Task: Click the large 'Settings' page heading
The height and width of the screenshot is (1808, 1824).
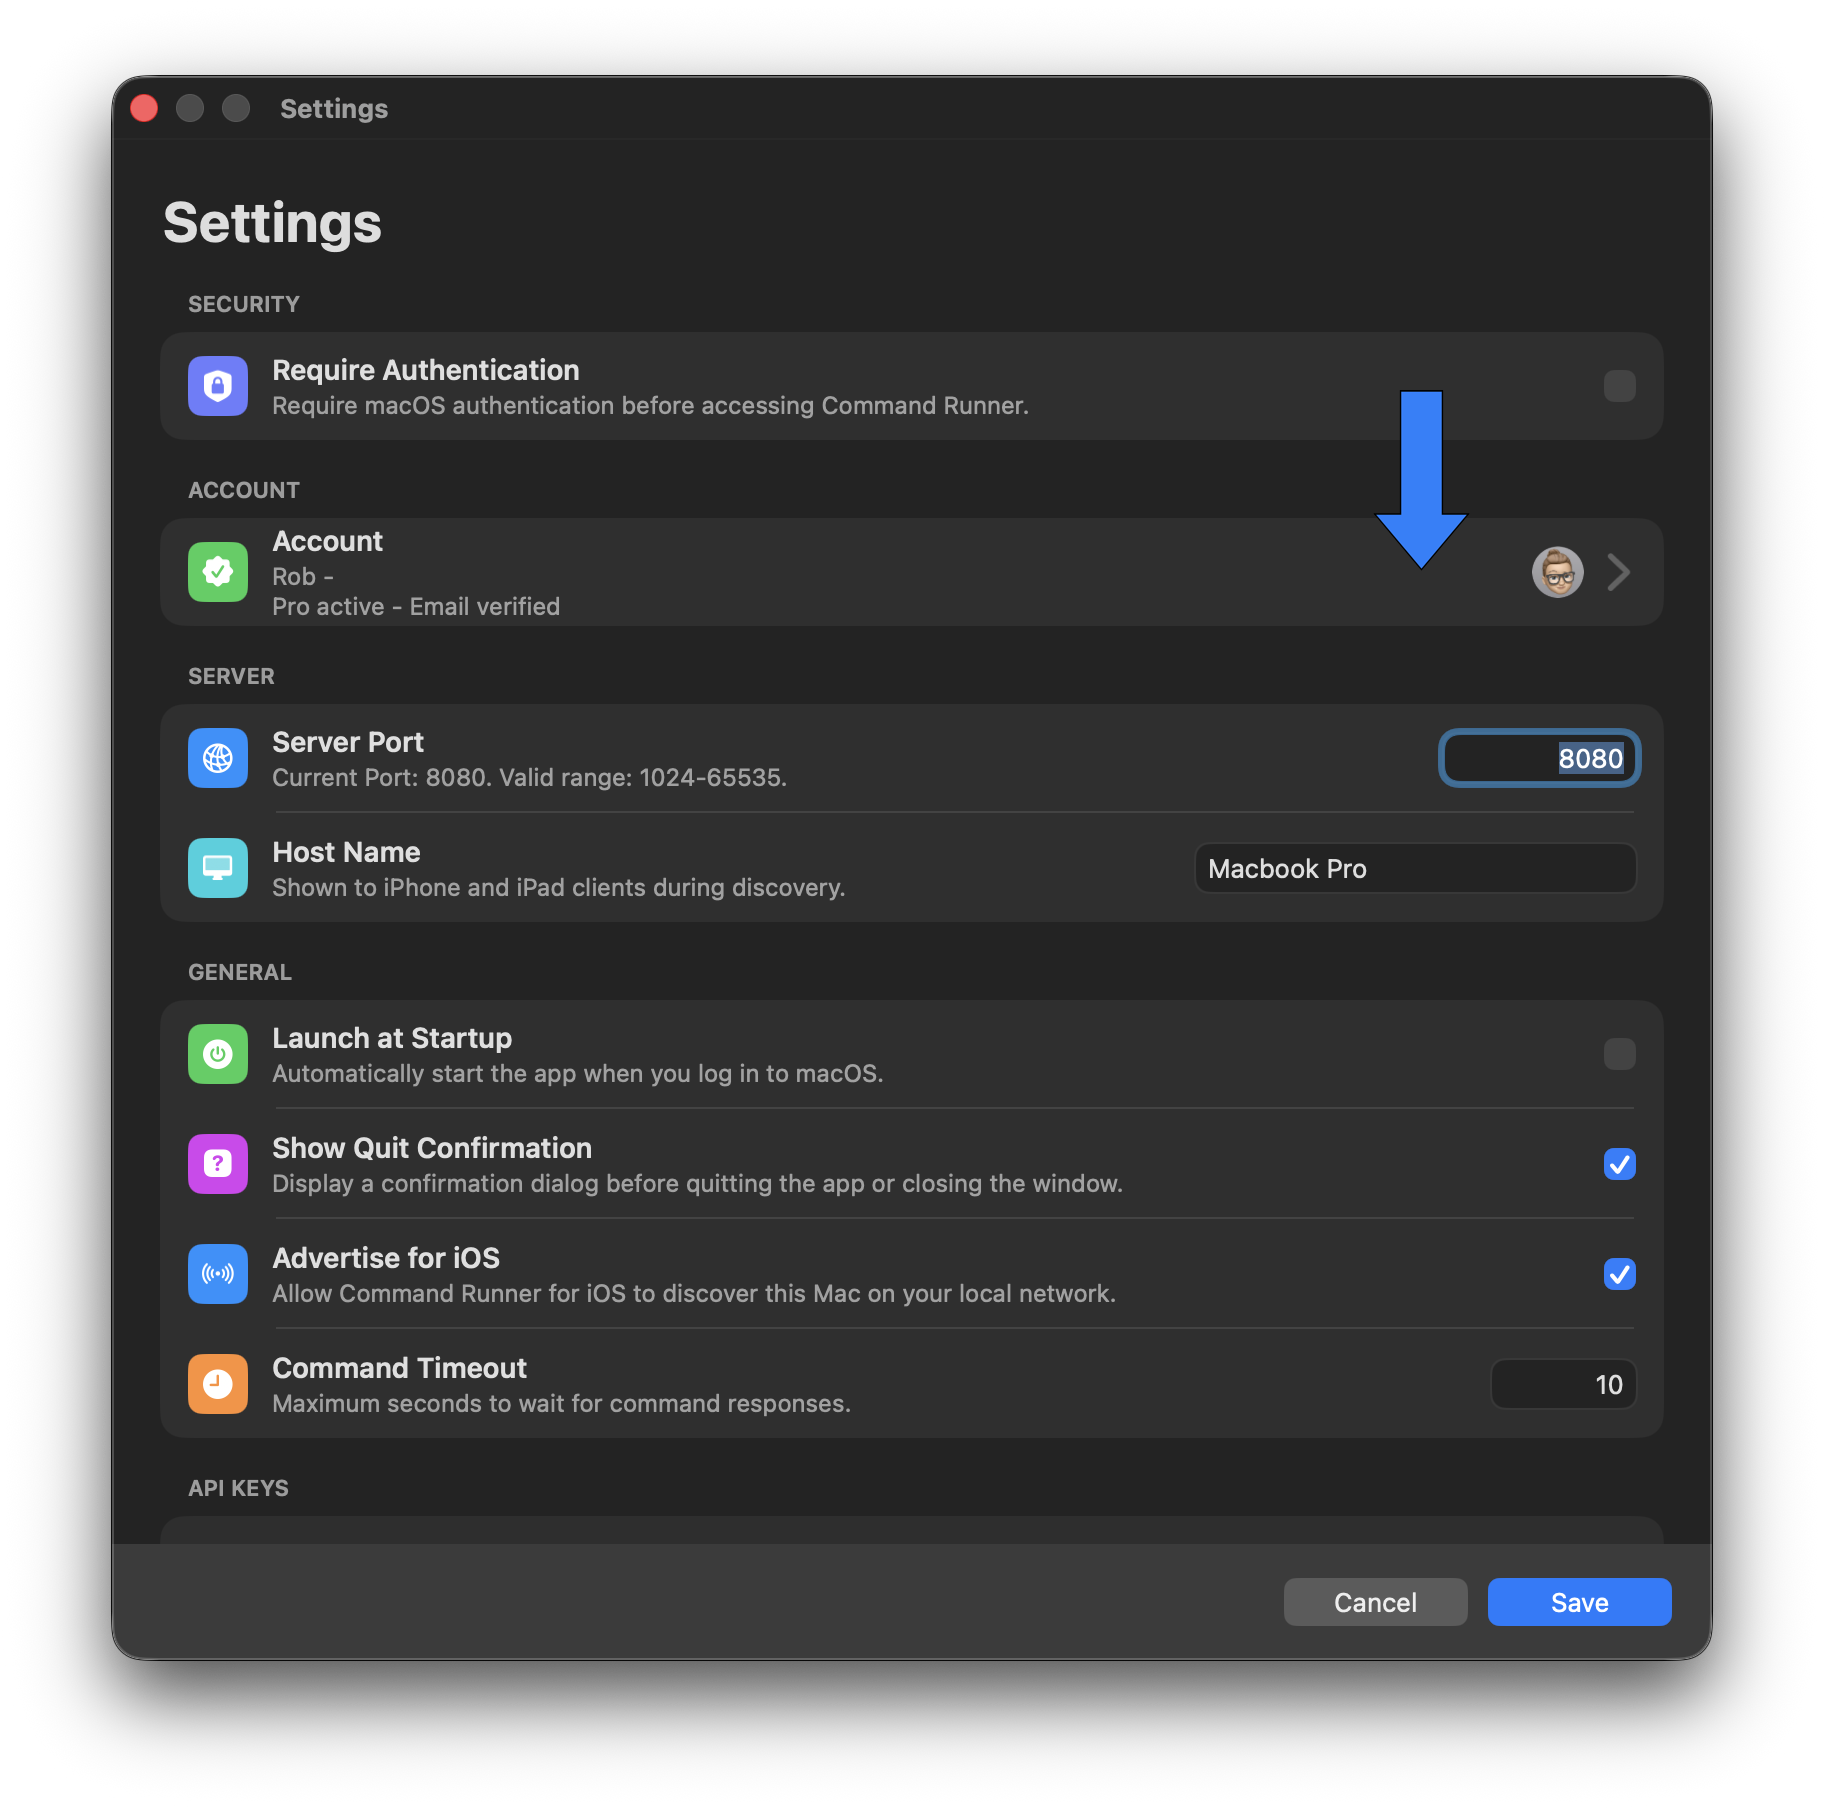Action: (x=272, y=222)
